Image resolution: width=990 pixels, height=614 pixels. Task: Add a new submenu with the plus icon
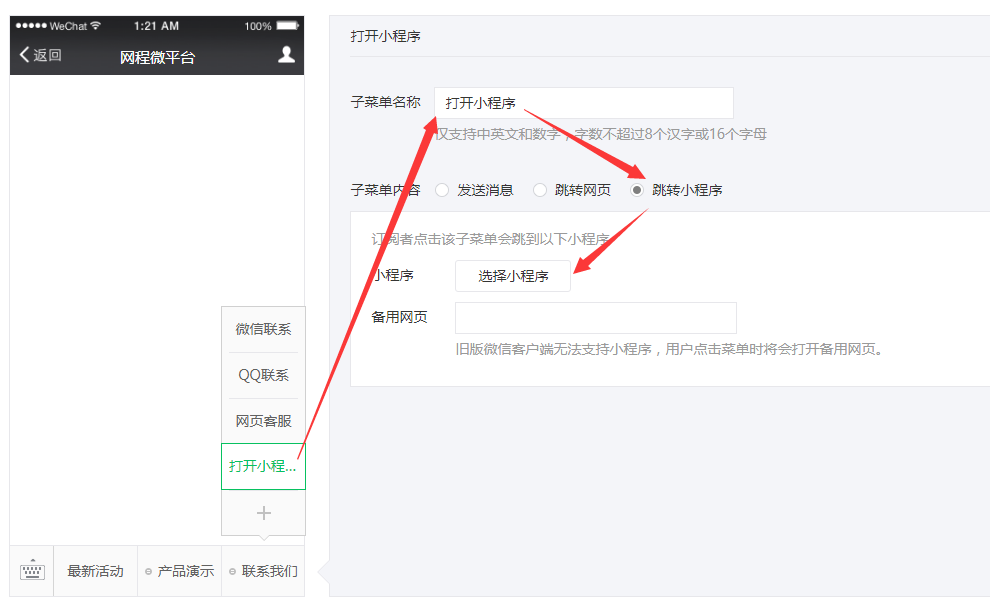tap(263, 513)
